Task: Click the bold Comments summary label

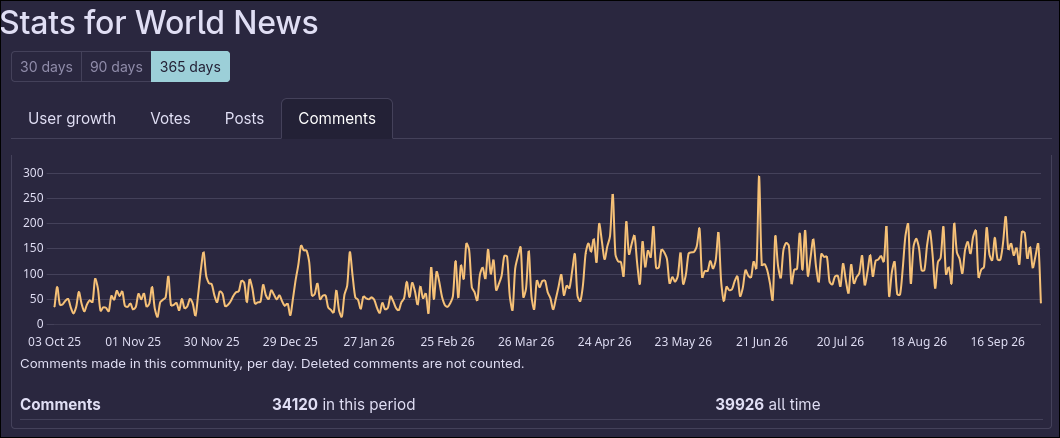Action: (60, 405)
